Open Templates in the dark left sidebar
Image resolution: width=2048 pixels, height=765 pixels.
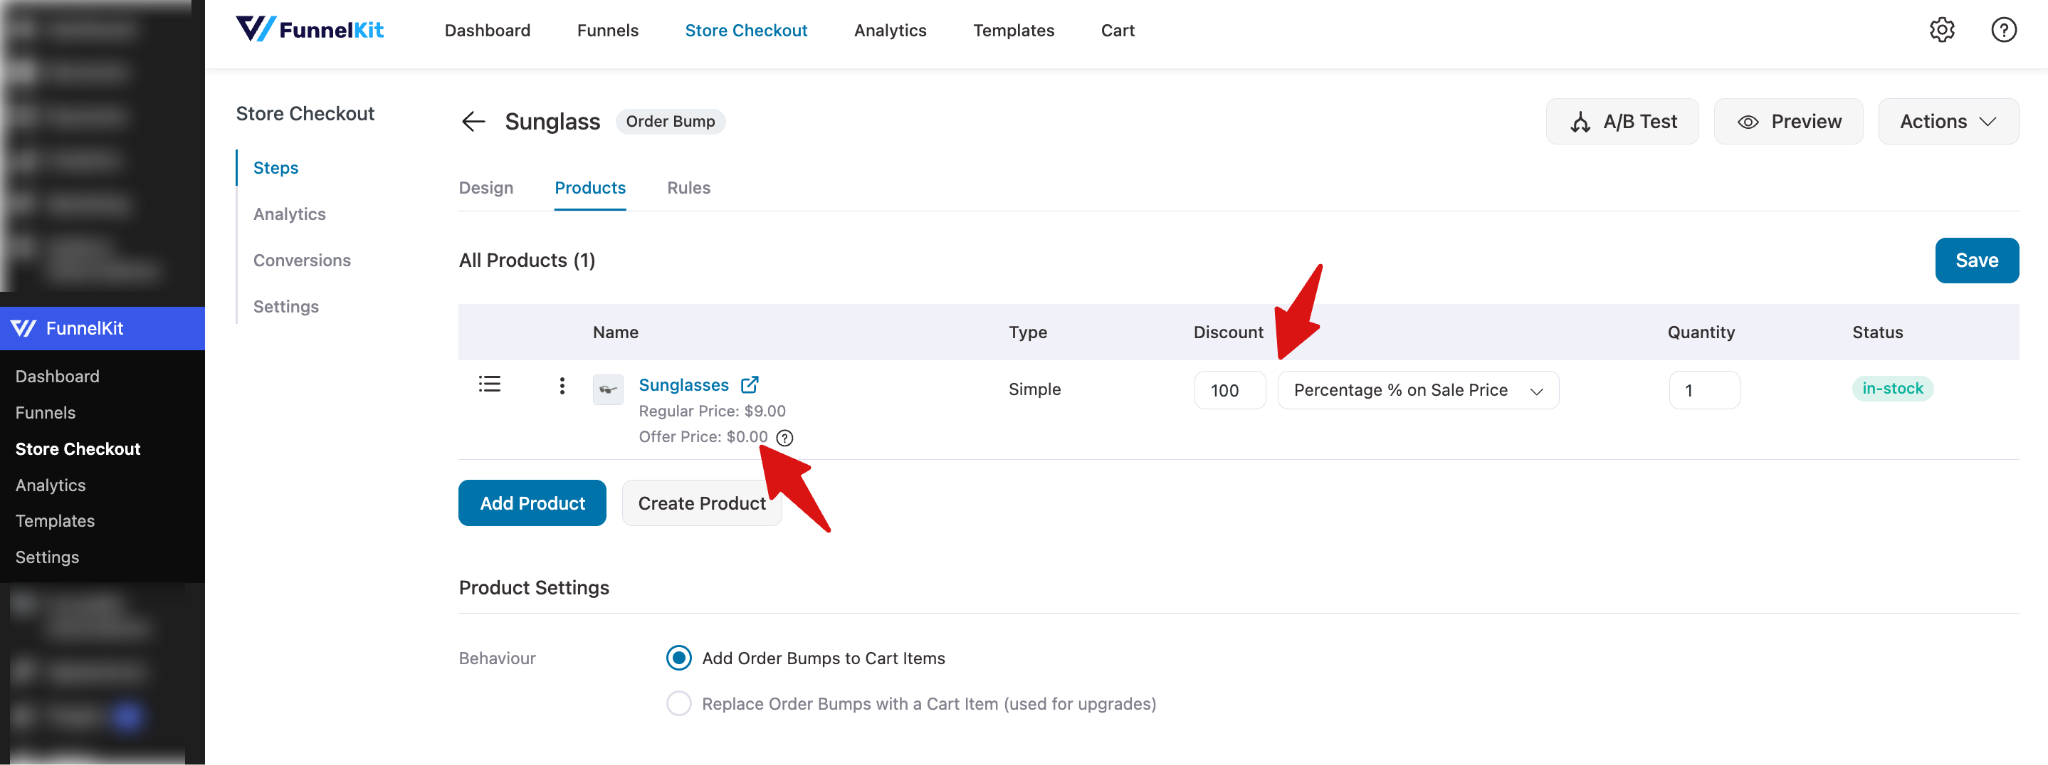(x=55, y=521)
